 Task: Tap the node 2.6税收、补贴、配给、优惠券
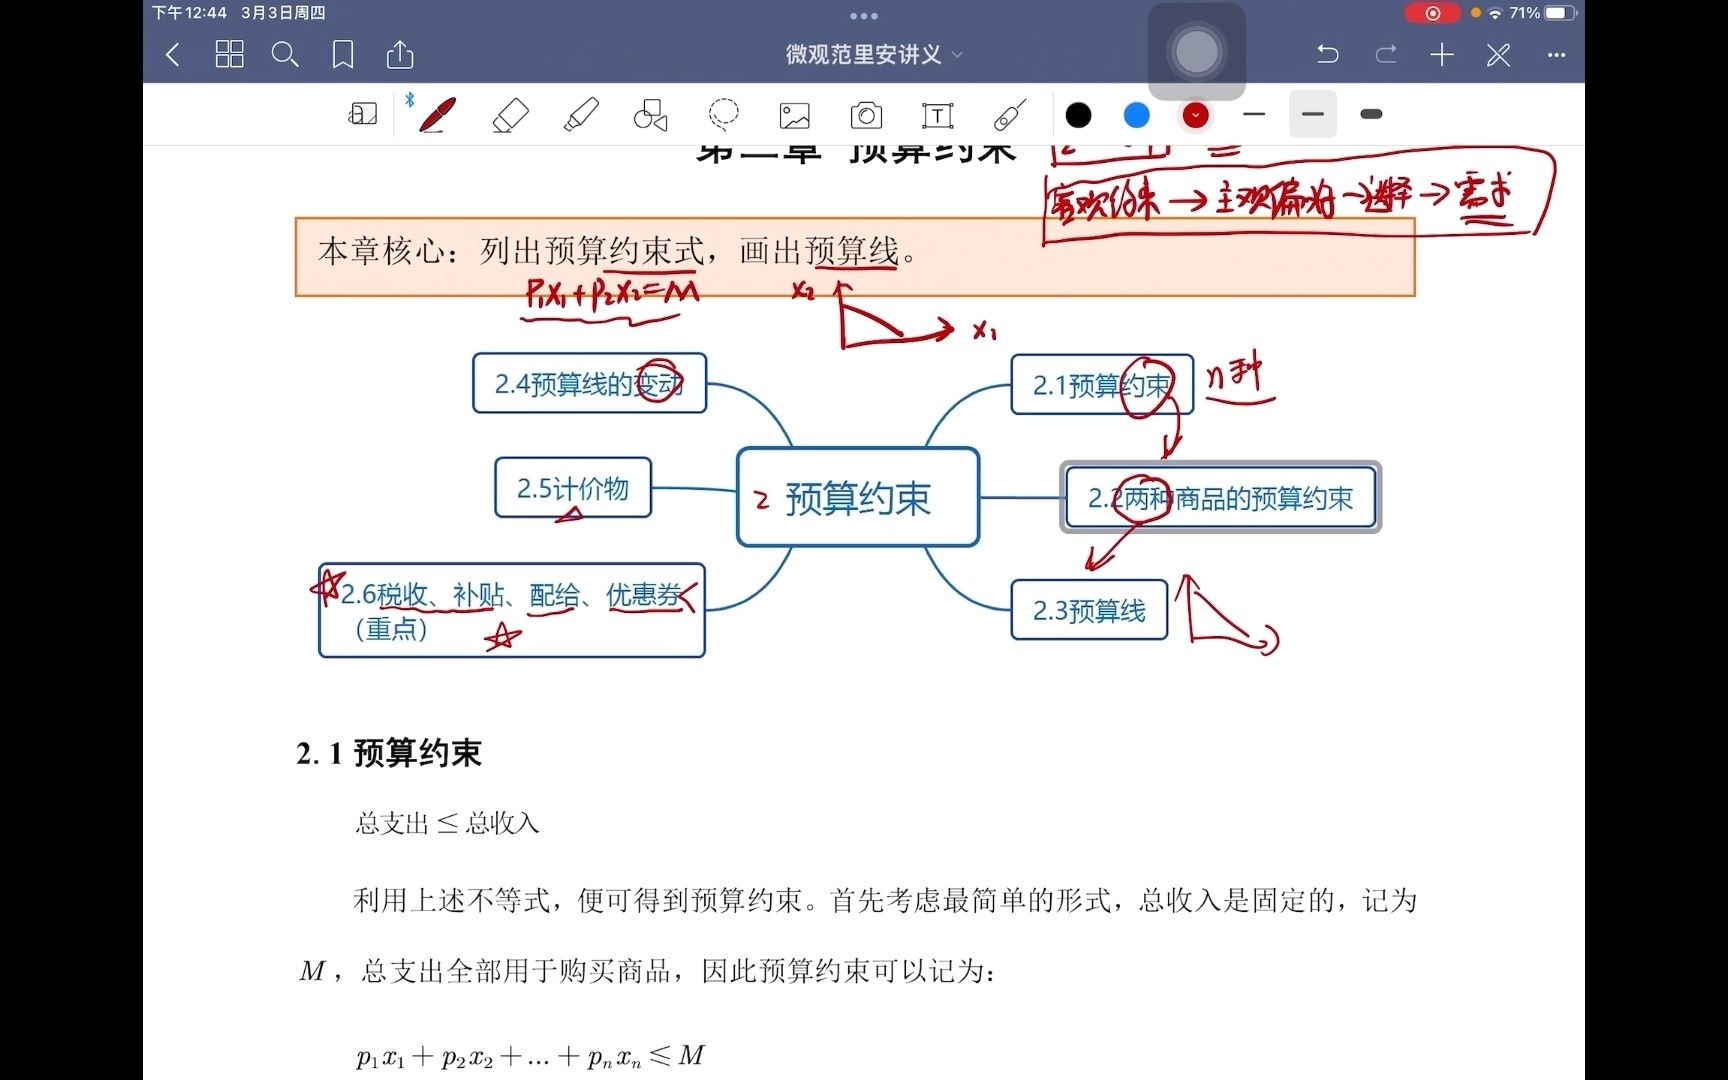click(511, 611)
